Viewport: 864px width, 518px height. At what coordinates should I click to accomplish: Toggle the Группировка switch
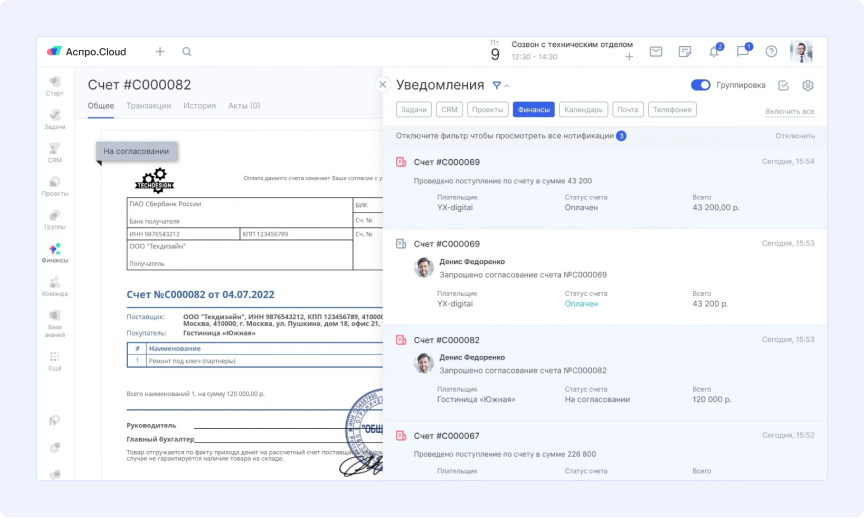[700, 86]
